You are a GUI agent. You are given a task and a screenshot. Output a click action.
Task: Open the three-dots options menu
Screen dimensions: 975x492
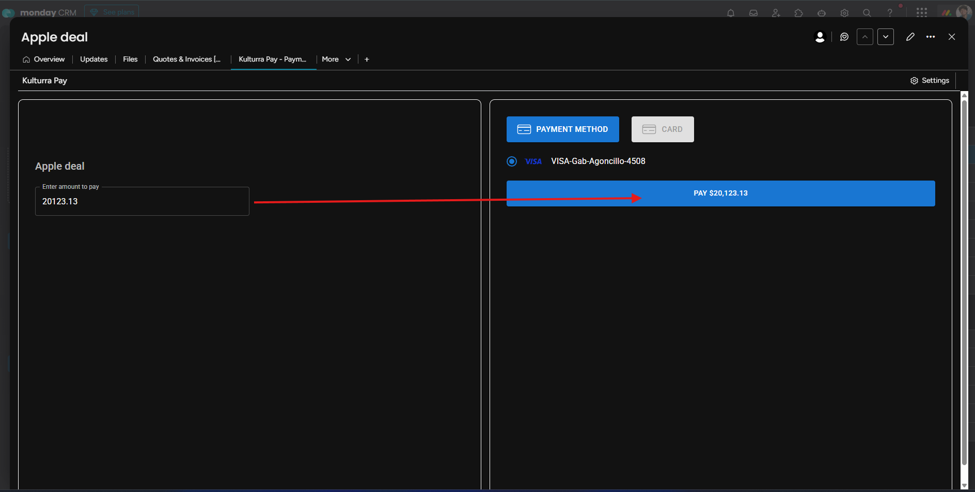coord(930,37)
